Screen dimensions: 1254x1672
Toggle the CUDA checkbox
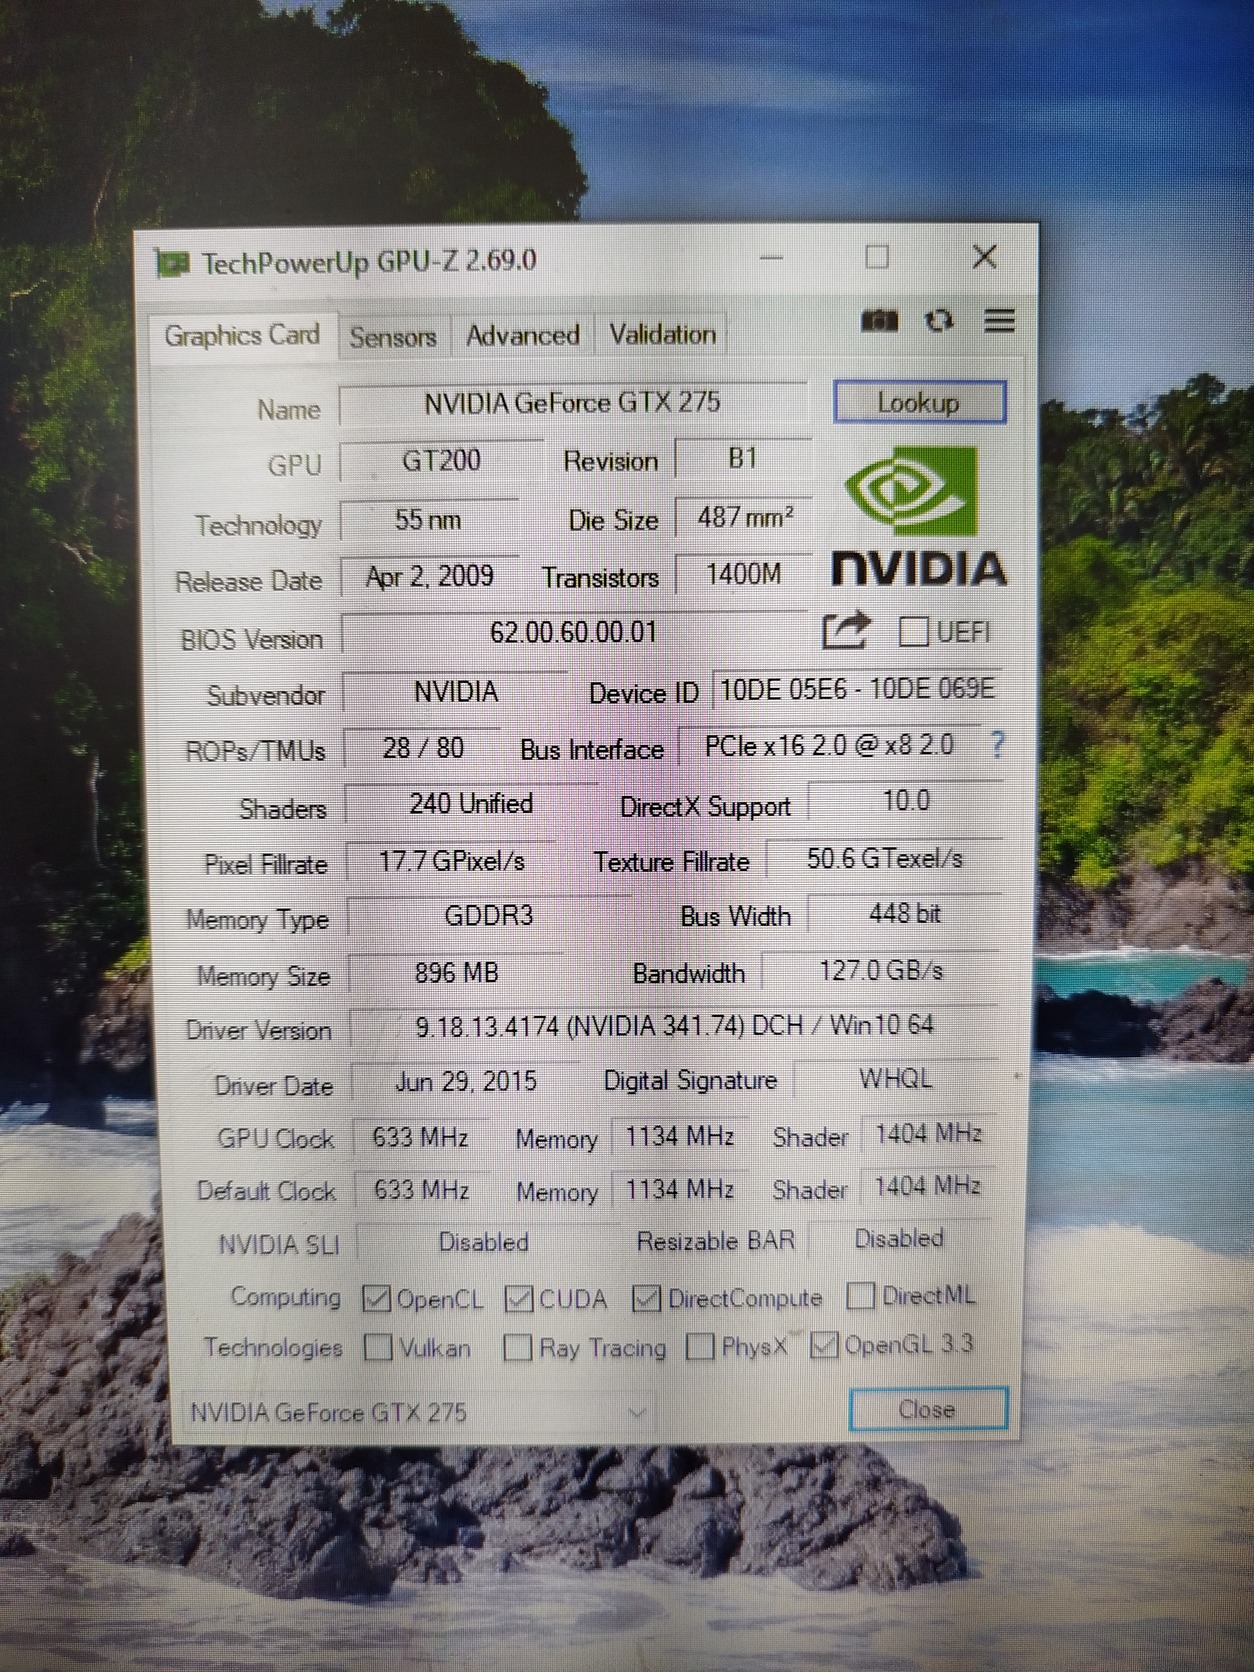(518, 1298)
